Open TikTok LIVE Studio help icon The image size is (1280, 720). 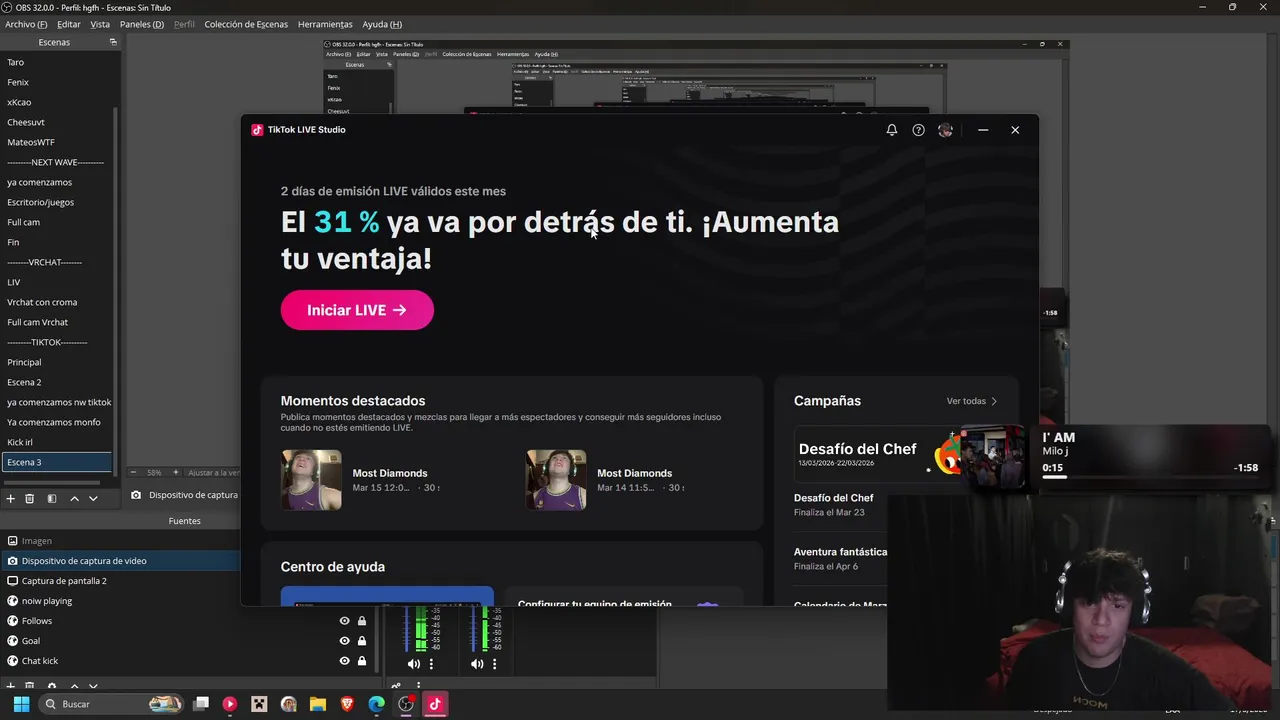point(919,130)
